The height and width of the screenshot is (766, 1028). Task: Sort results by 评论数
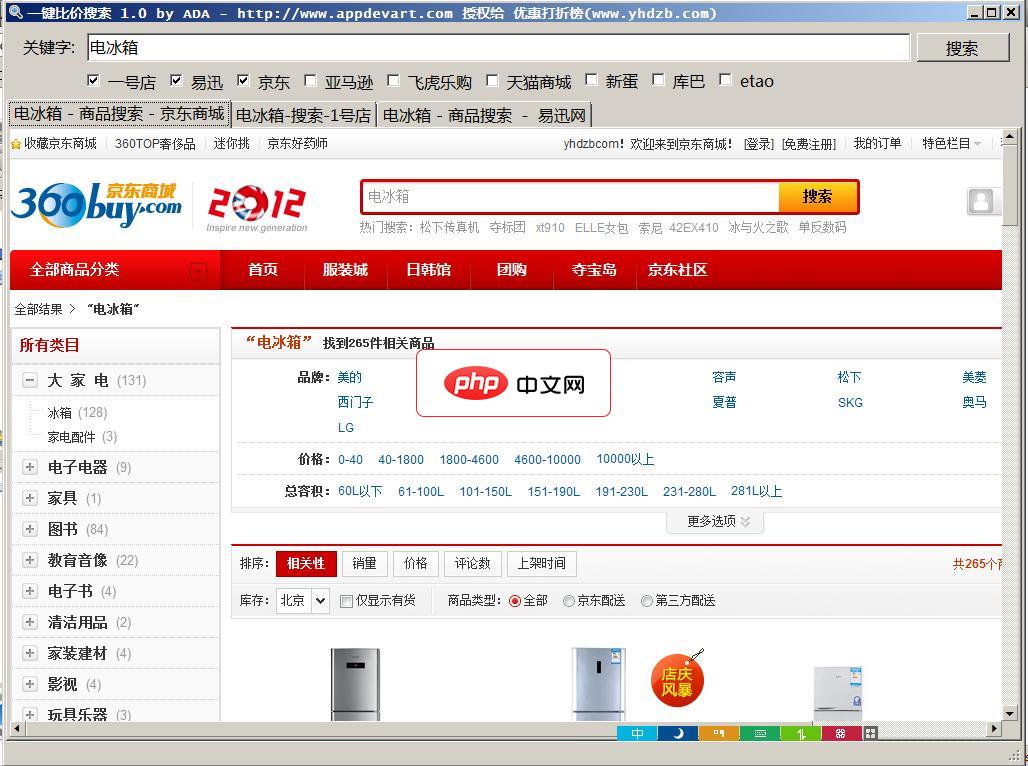[x=473, y=563]
